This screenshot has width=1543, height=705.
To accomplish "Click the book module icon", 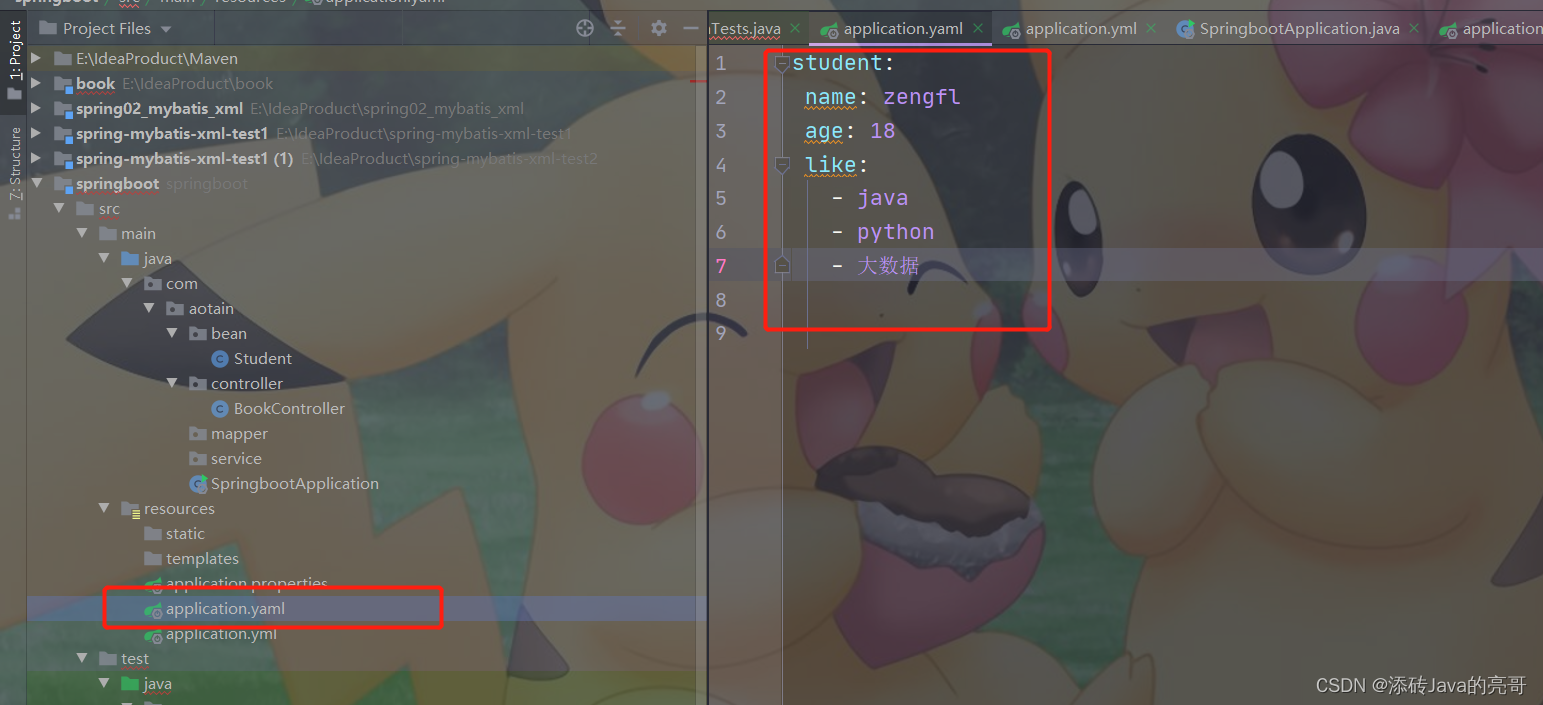I will 63,84.
